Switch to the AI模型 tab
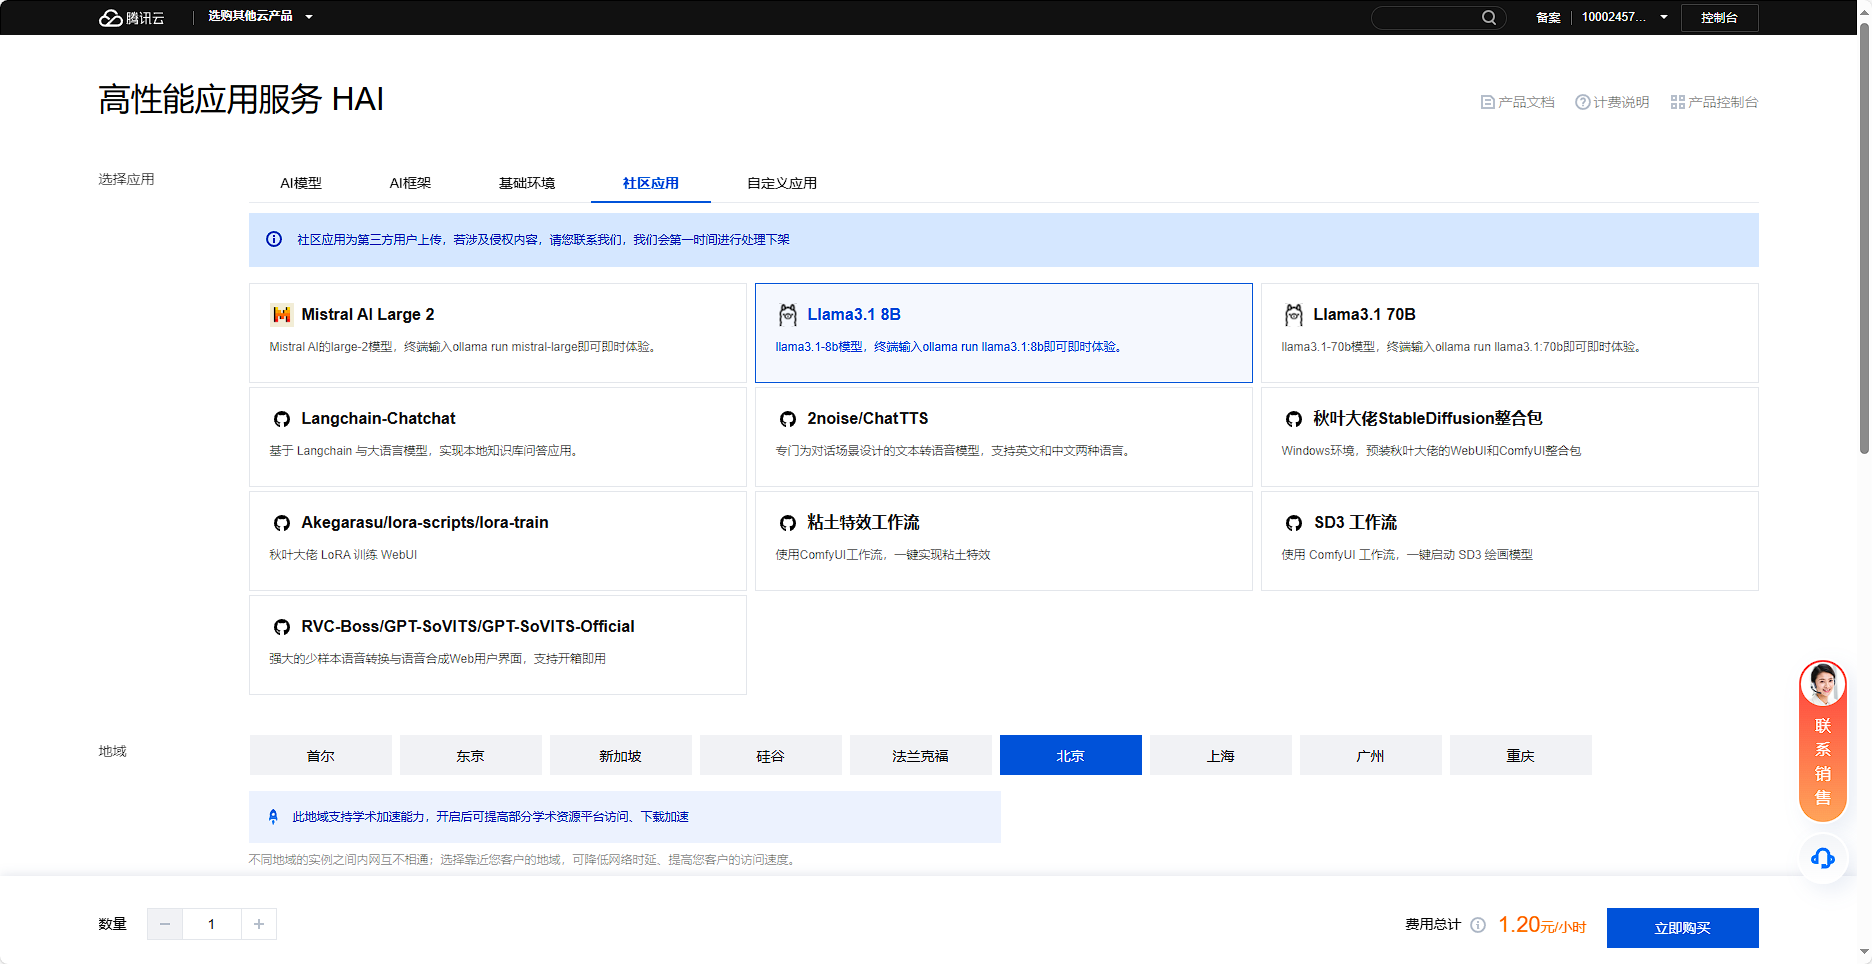The height and width of the screenshot is (964, 1872). coord(301,183)
